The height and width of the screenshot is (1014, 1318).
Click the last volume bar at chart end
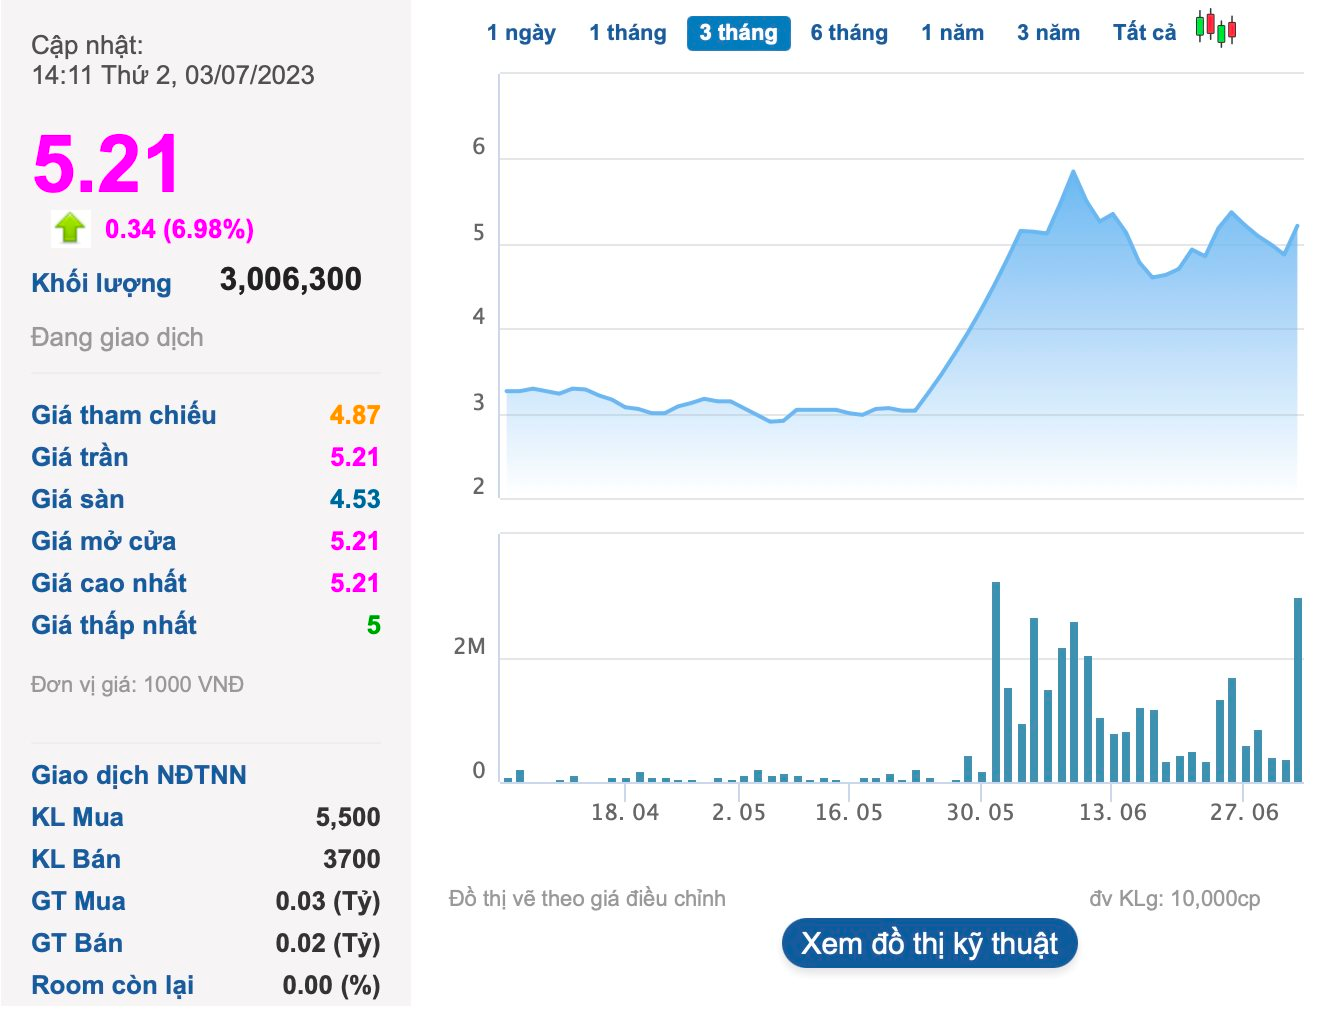(1298, 689)
